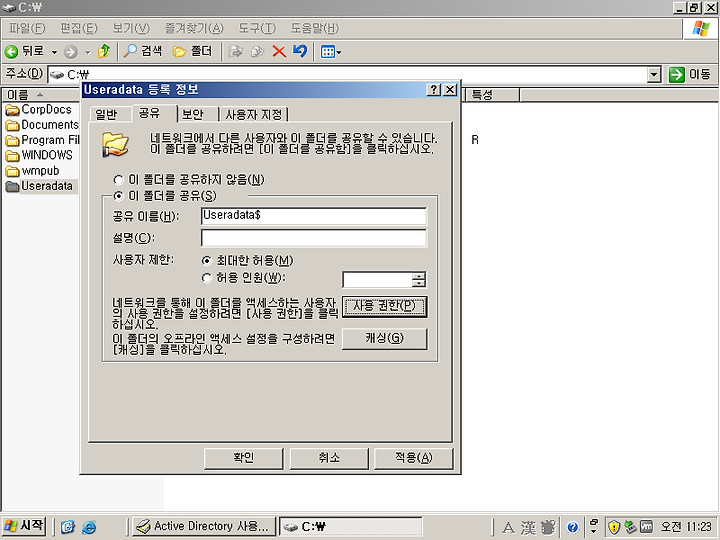Open the Search (검색) toolbar button
The width and height of the screenshot is (720, 540).
pyautogui.click(x=143, y=51)
